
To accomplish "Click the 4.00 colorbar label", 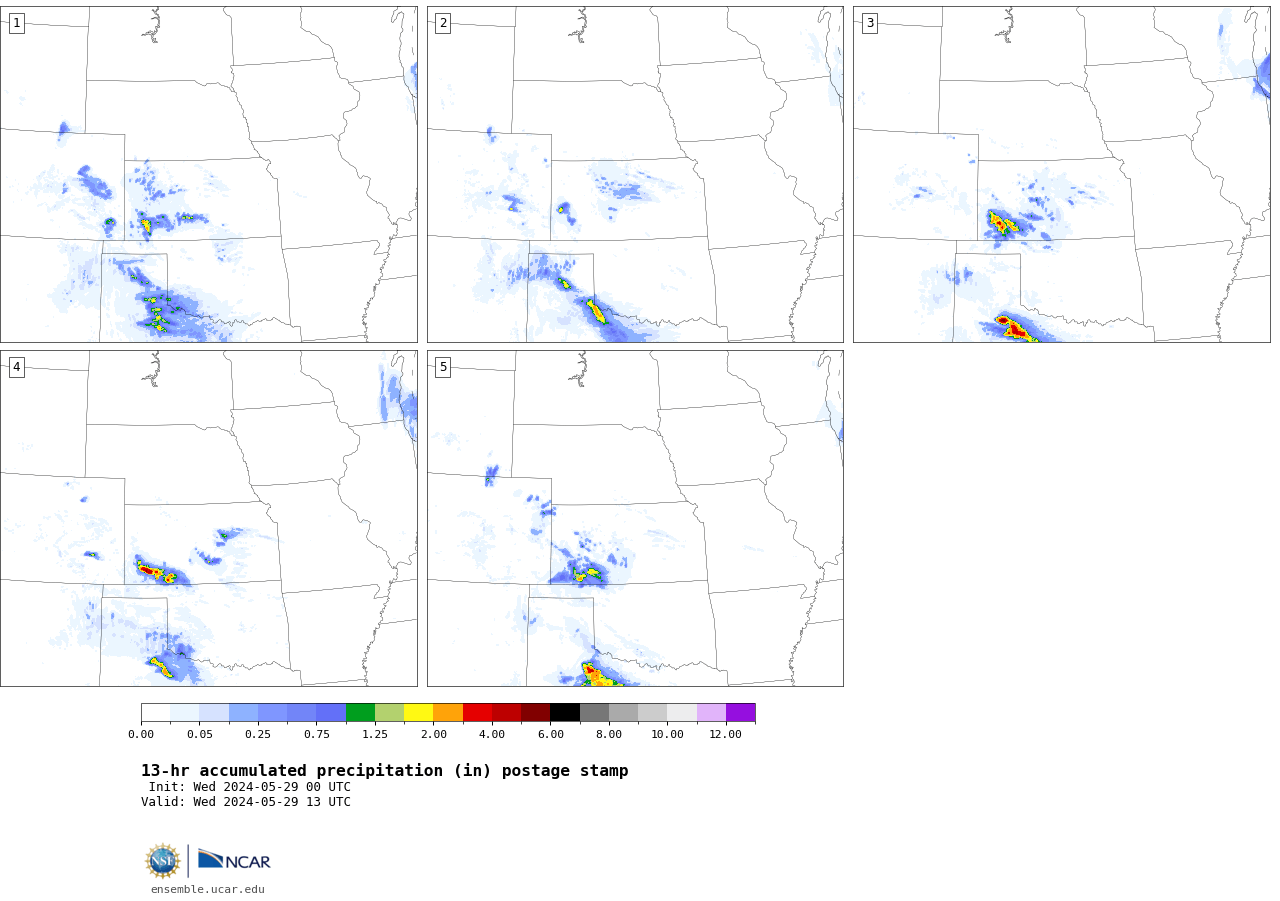I will pos(492,734).
